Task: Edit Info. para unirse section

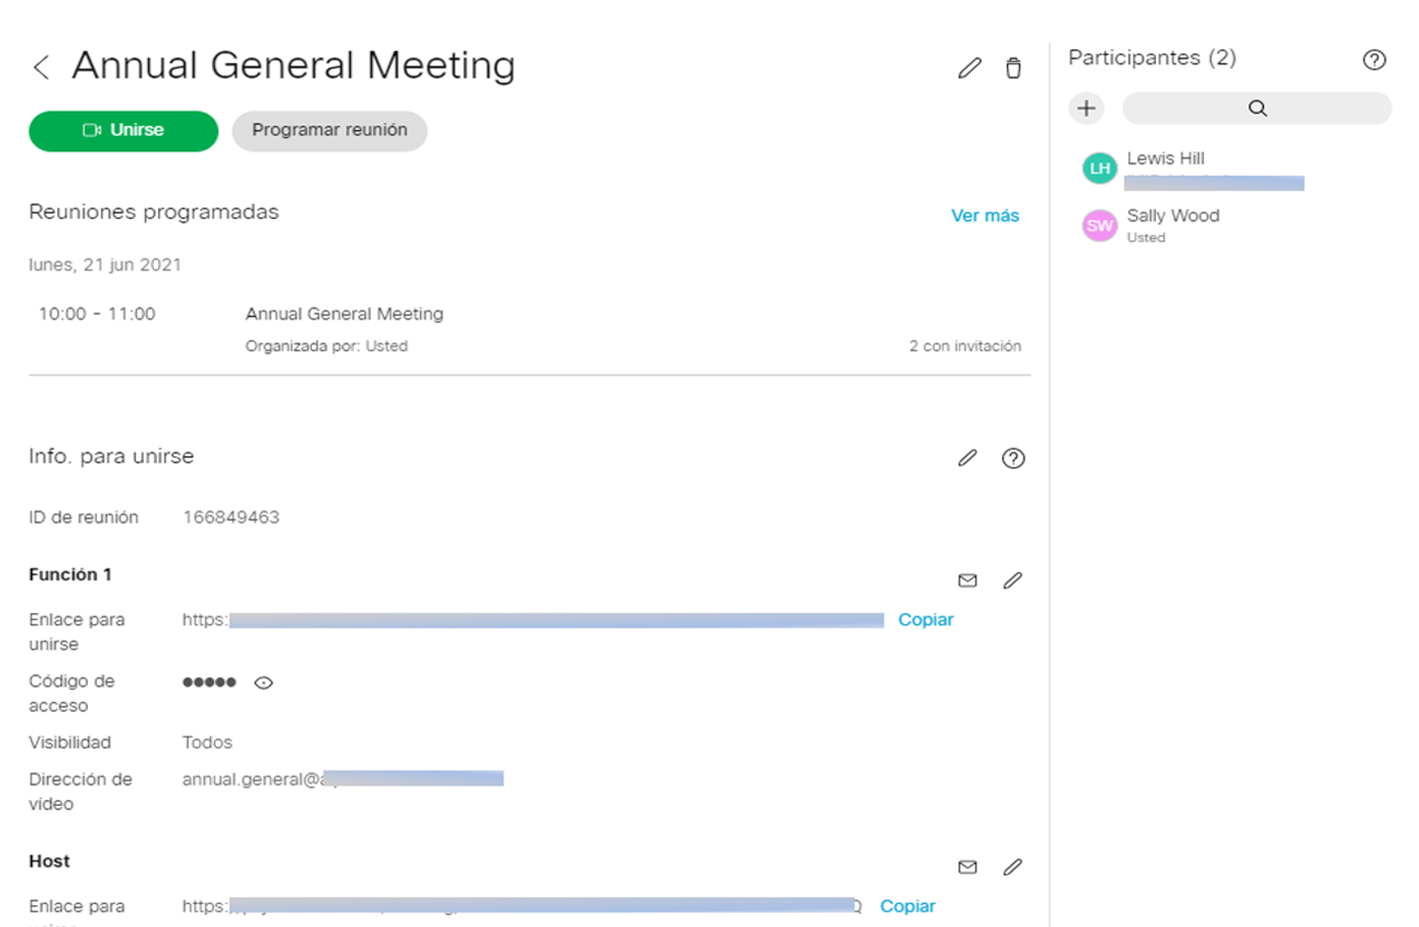Action: (x=967, y=458)
